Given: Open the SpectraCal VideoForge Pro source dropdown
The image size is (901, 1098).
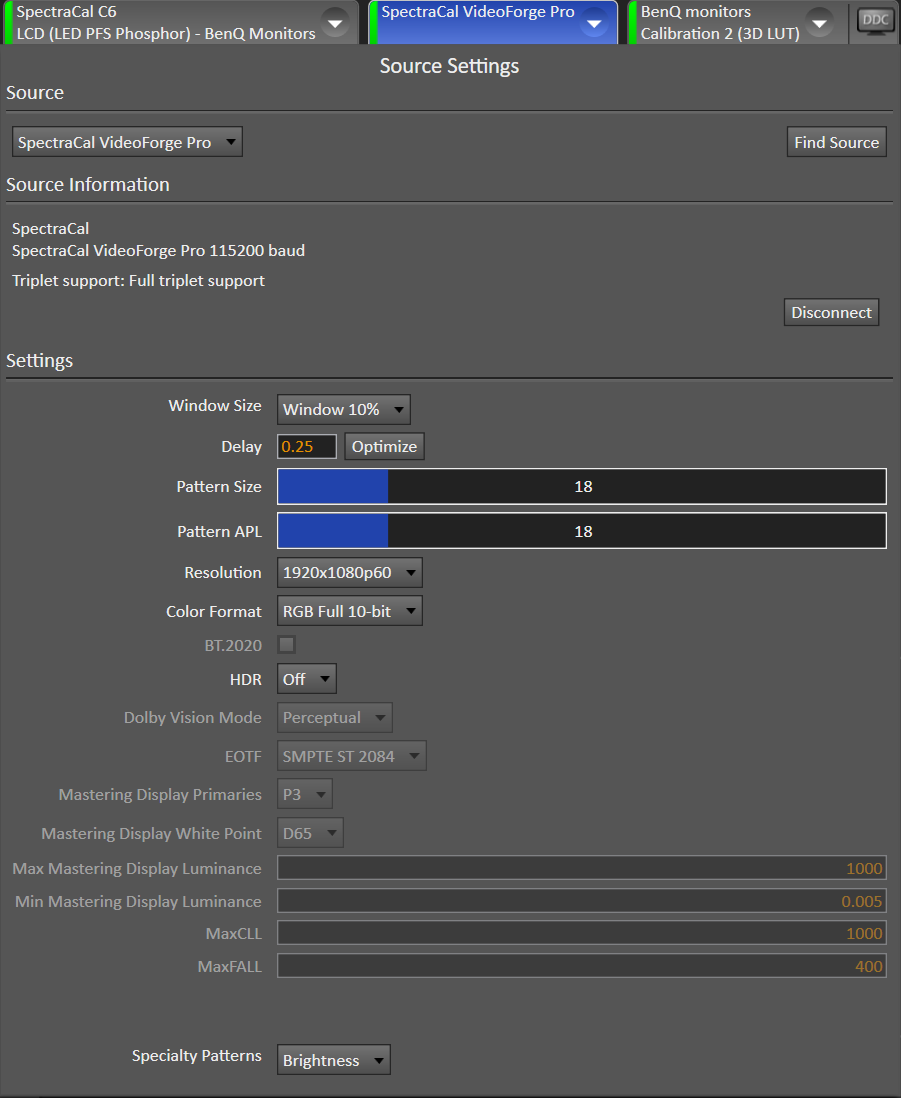Looking at the screenshot, I should [x=127, y=142].
